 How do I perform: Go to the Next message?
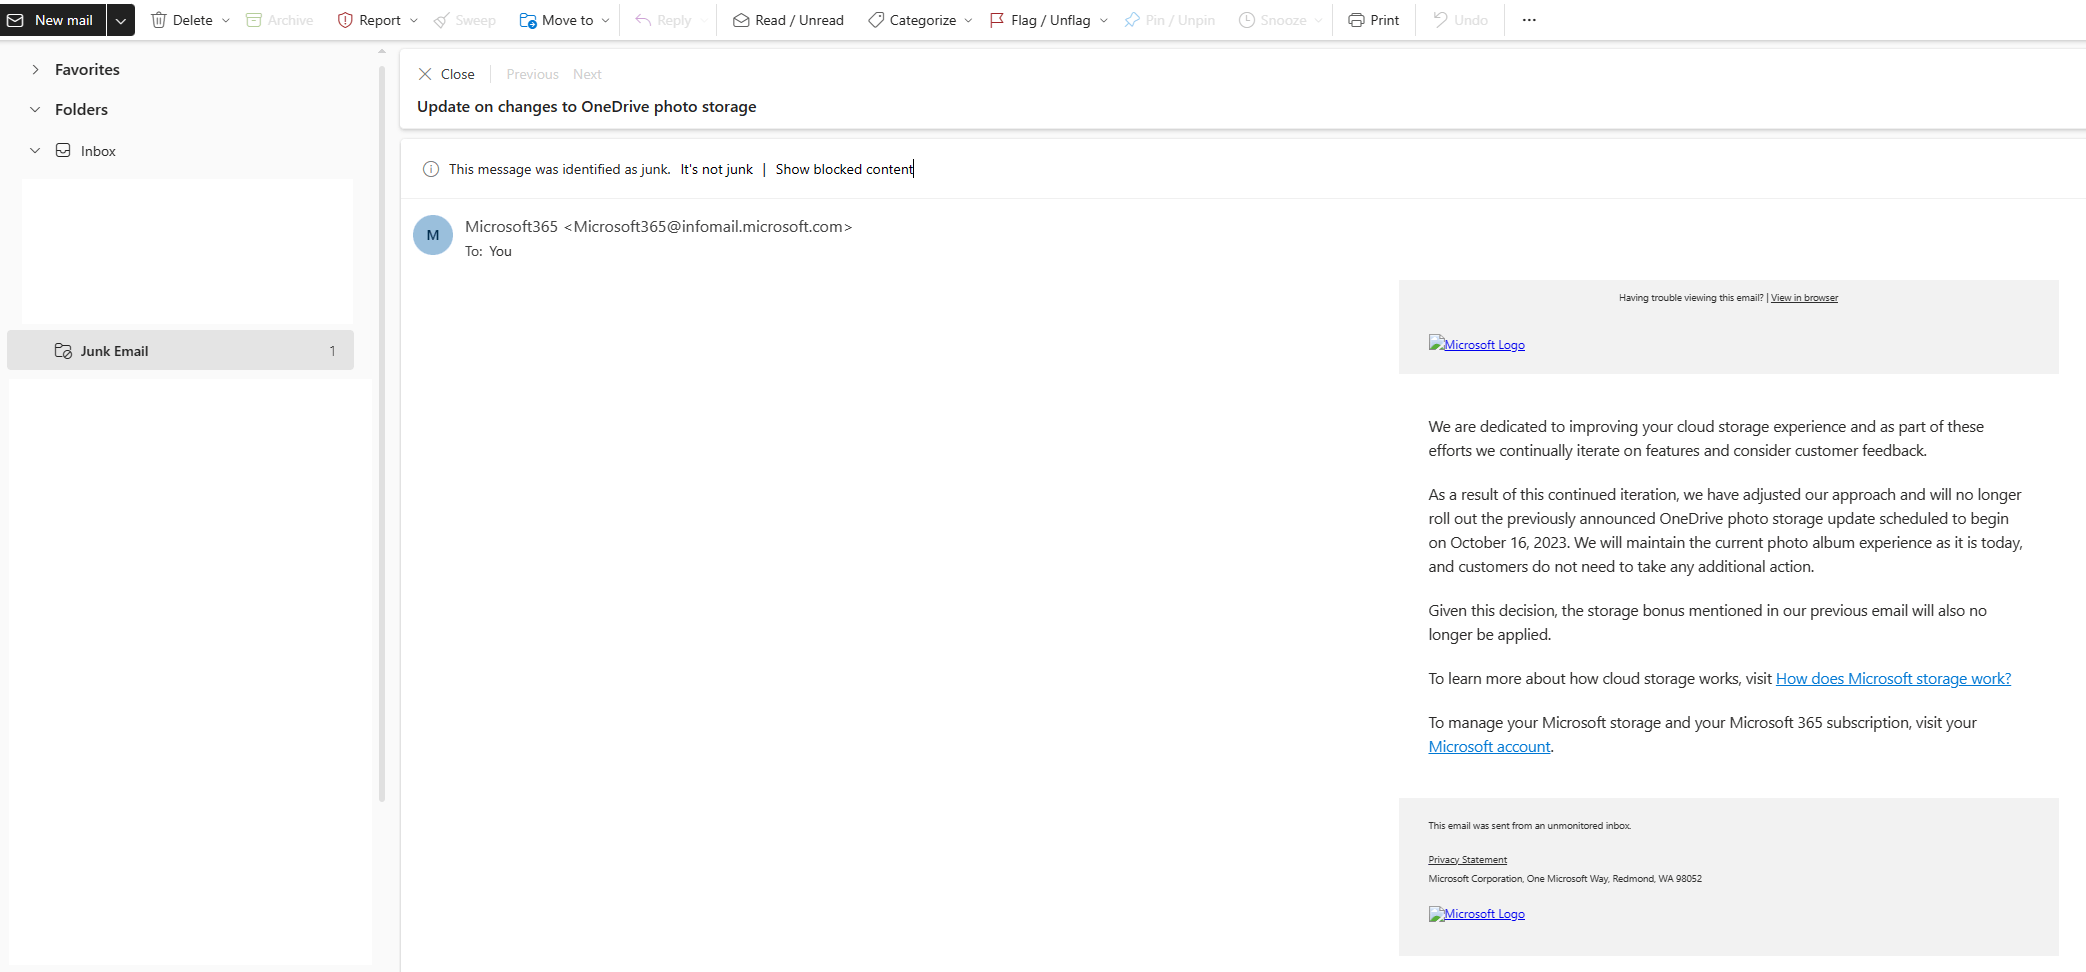587,74
